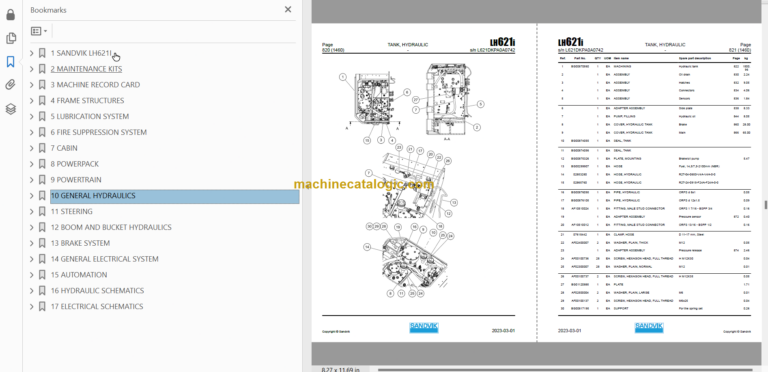Open the Attachments paperclip icon

(10, 85)
